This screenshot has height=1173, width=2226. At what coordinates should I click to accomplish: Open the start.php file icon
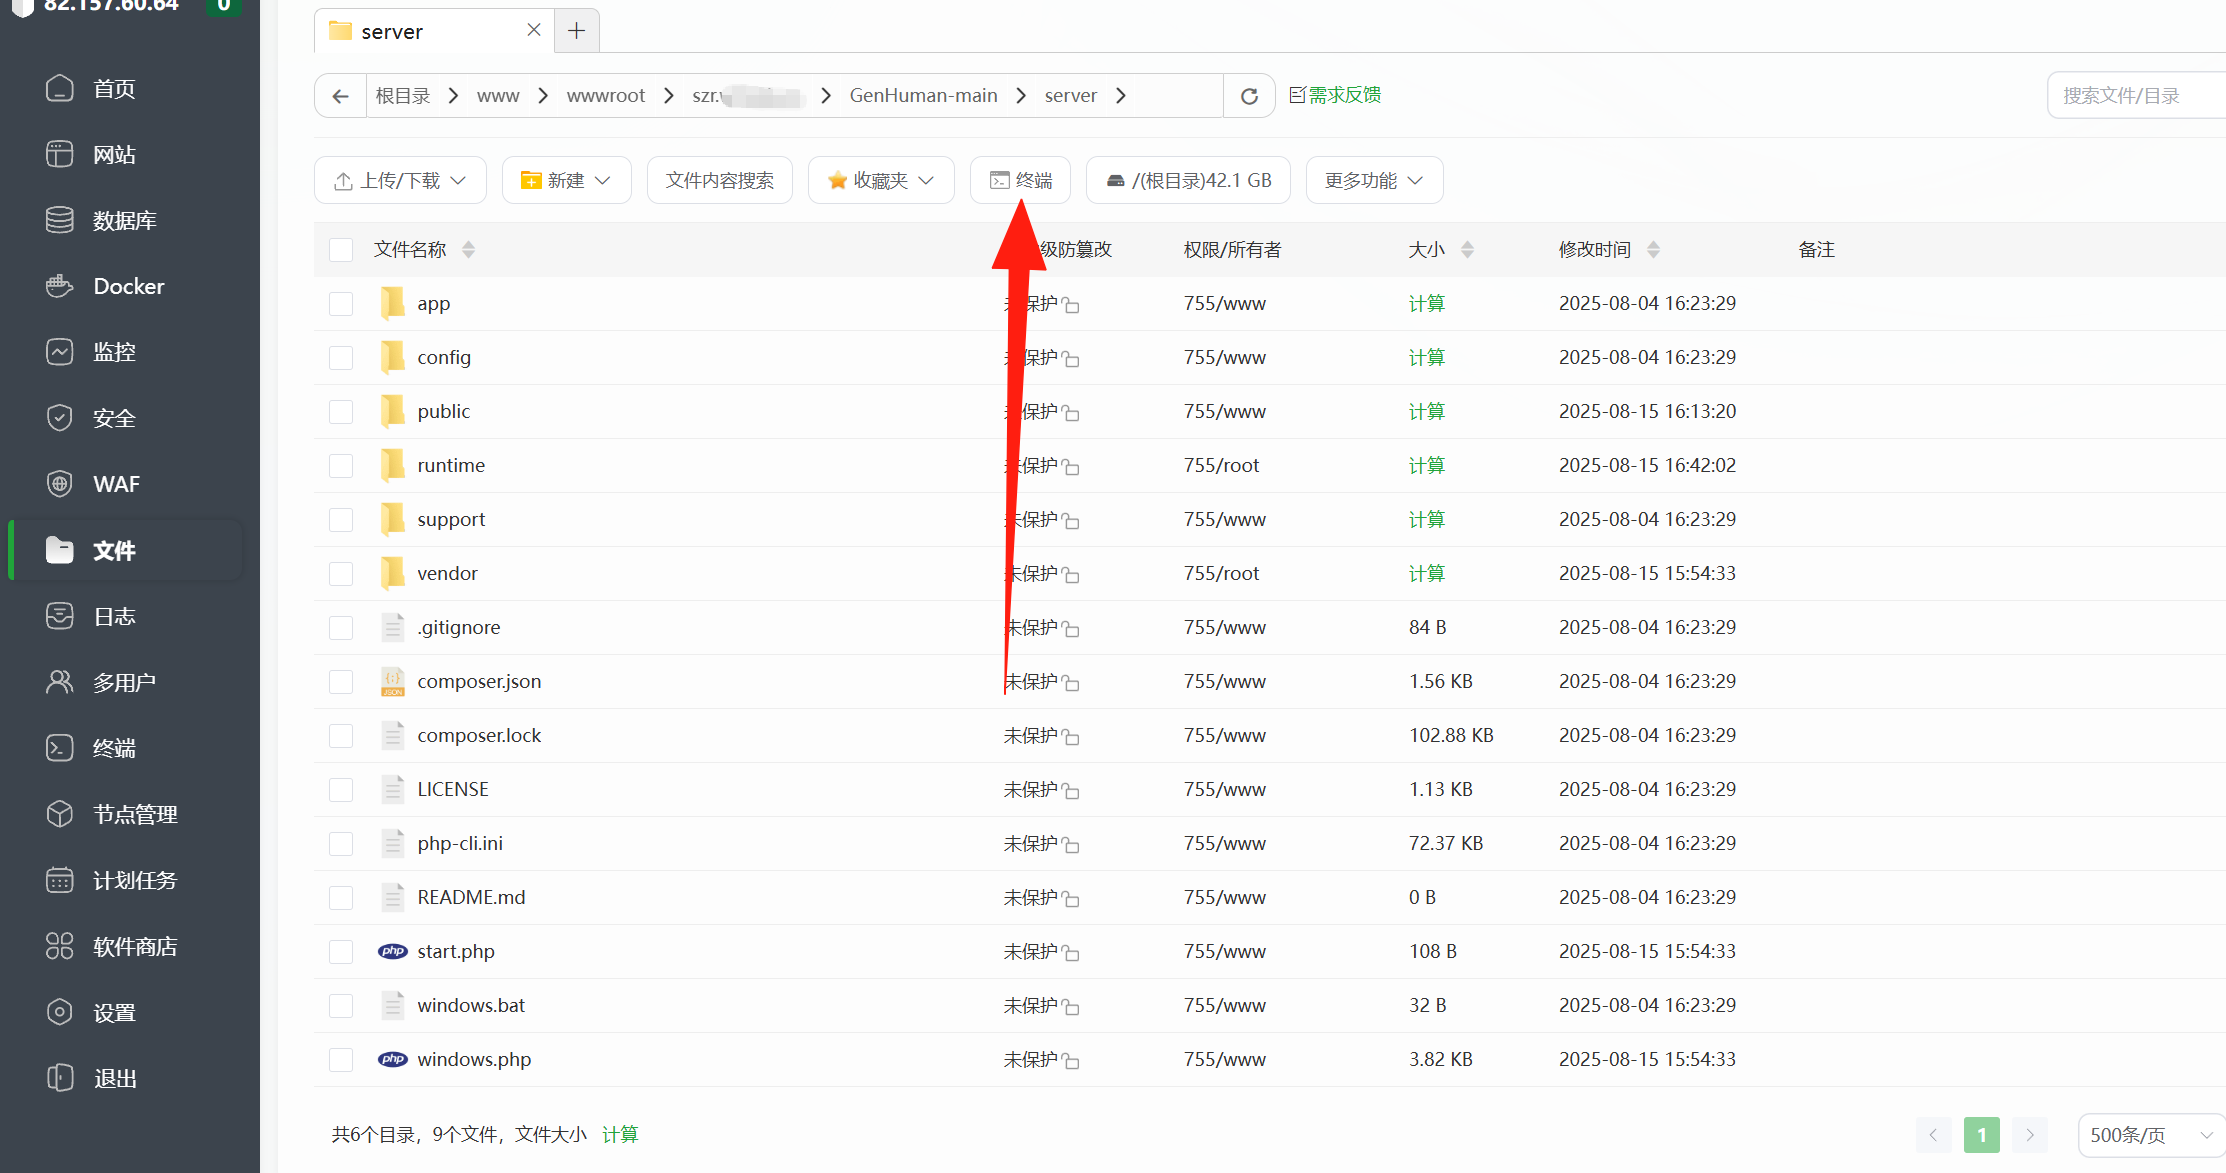(392, 951)
